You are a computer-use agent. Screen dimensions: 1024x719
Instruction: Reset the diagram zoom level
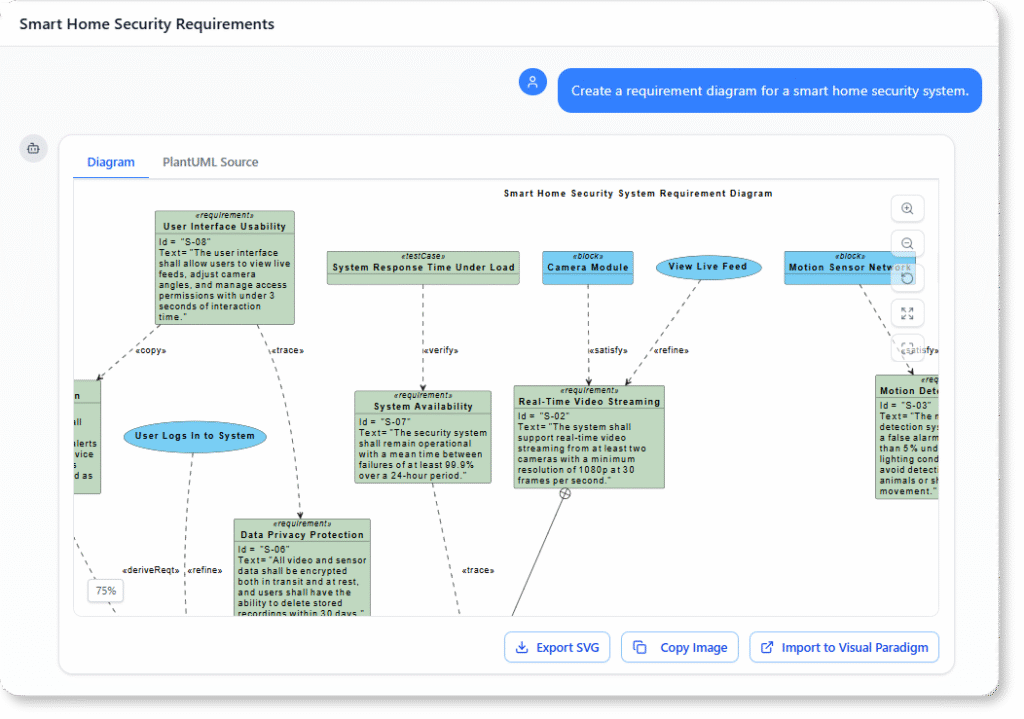[x=907, y=278]
